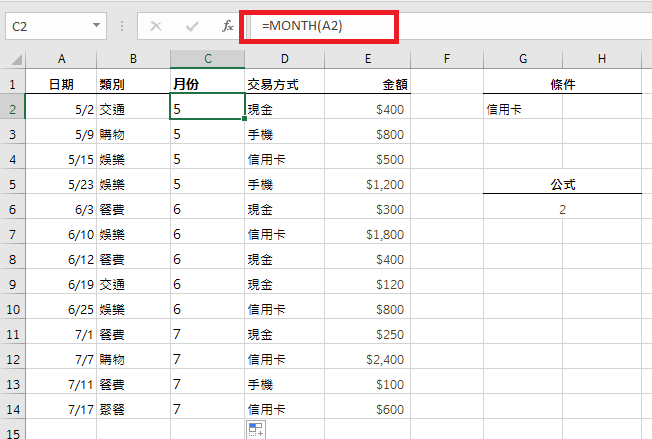The width and height of the screenshot is (652, 439).
Task: Select column C header
Action: [207, 59]
